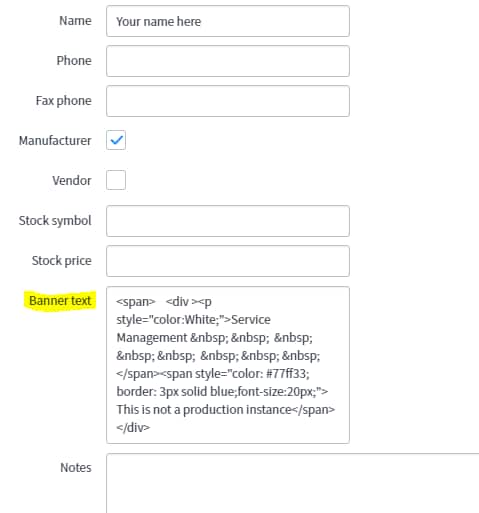Screen dimensions: 479x513
Task: Click the highlighted Banner text label
Action: point(60,301)
